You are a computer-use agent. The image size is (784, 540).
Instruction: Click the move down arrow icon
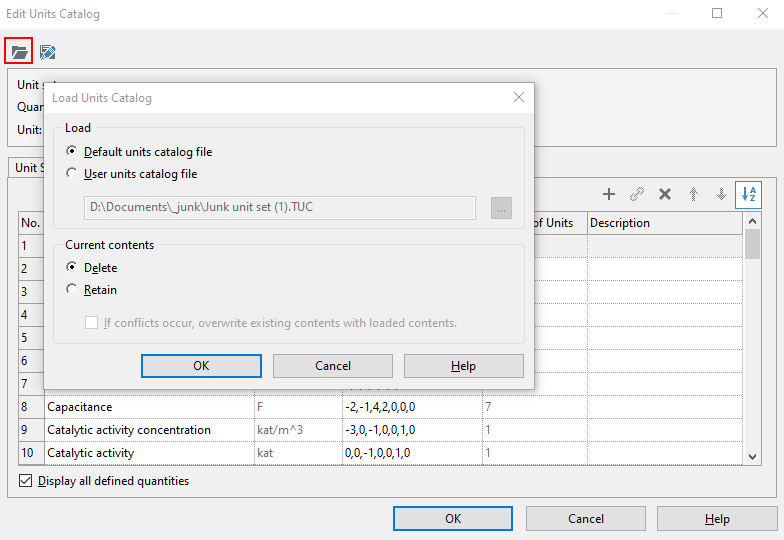click(721, 194)
